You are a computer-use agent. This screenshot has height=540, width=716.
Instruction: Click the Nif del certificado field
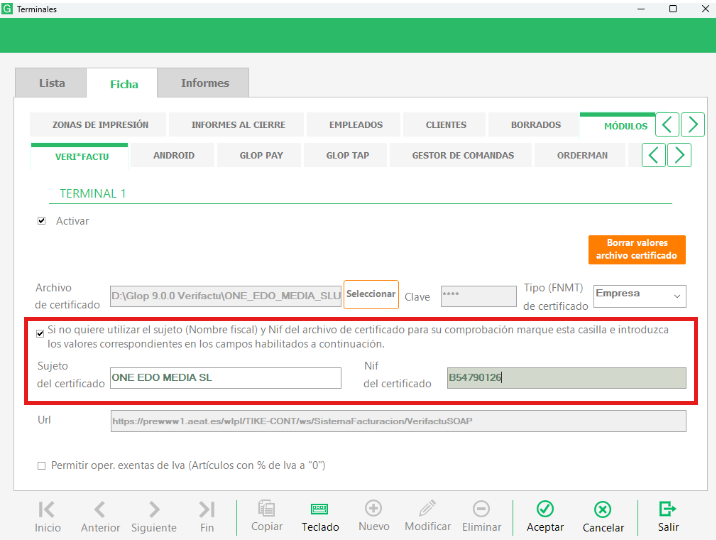tap(566, 378)
